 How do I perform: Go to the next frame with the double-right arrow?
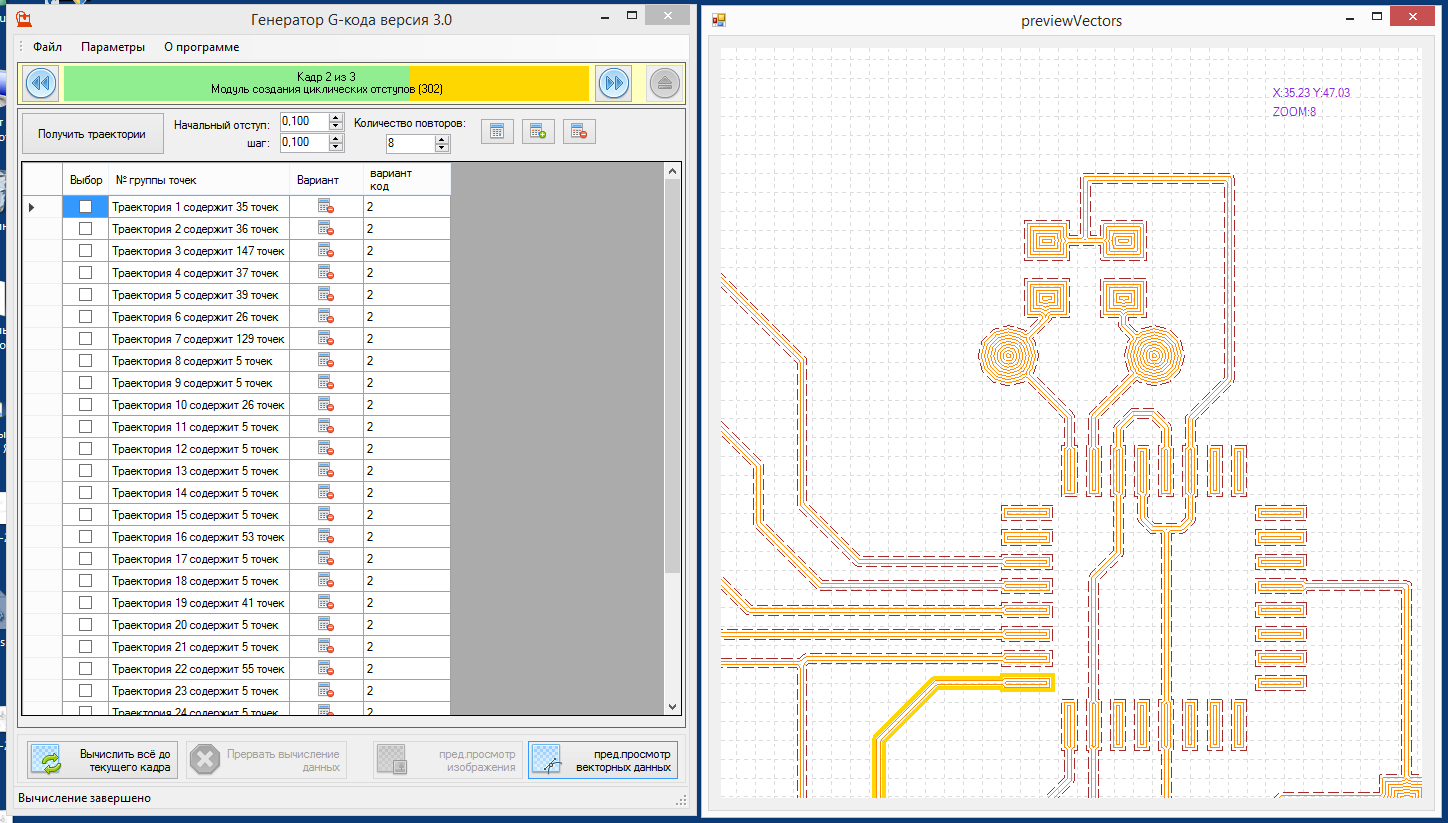[614, 83]
